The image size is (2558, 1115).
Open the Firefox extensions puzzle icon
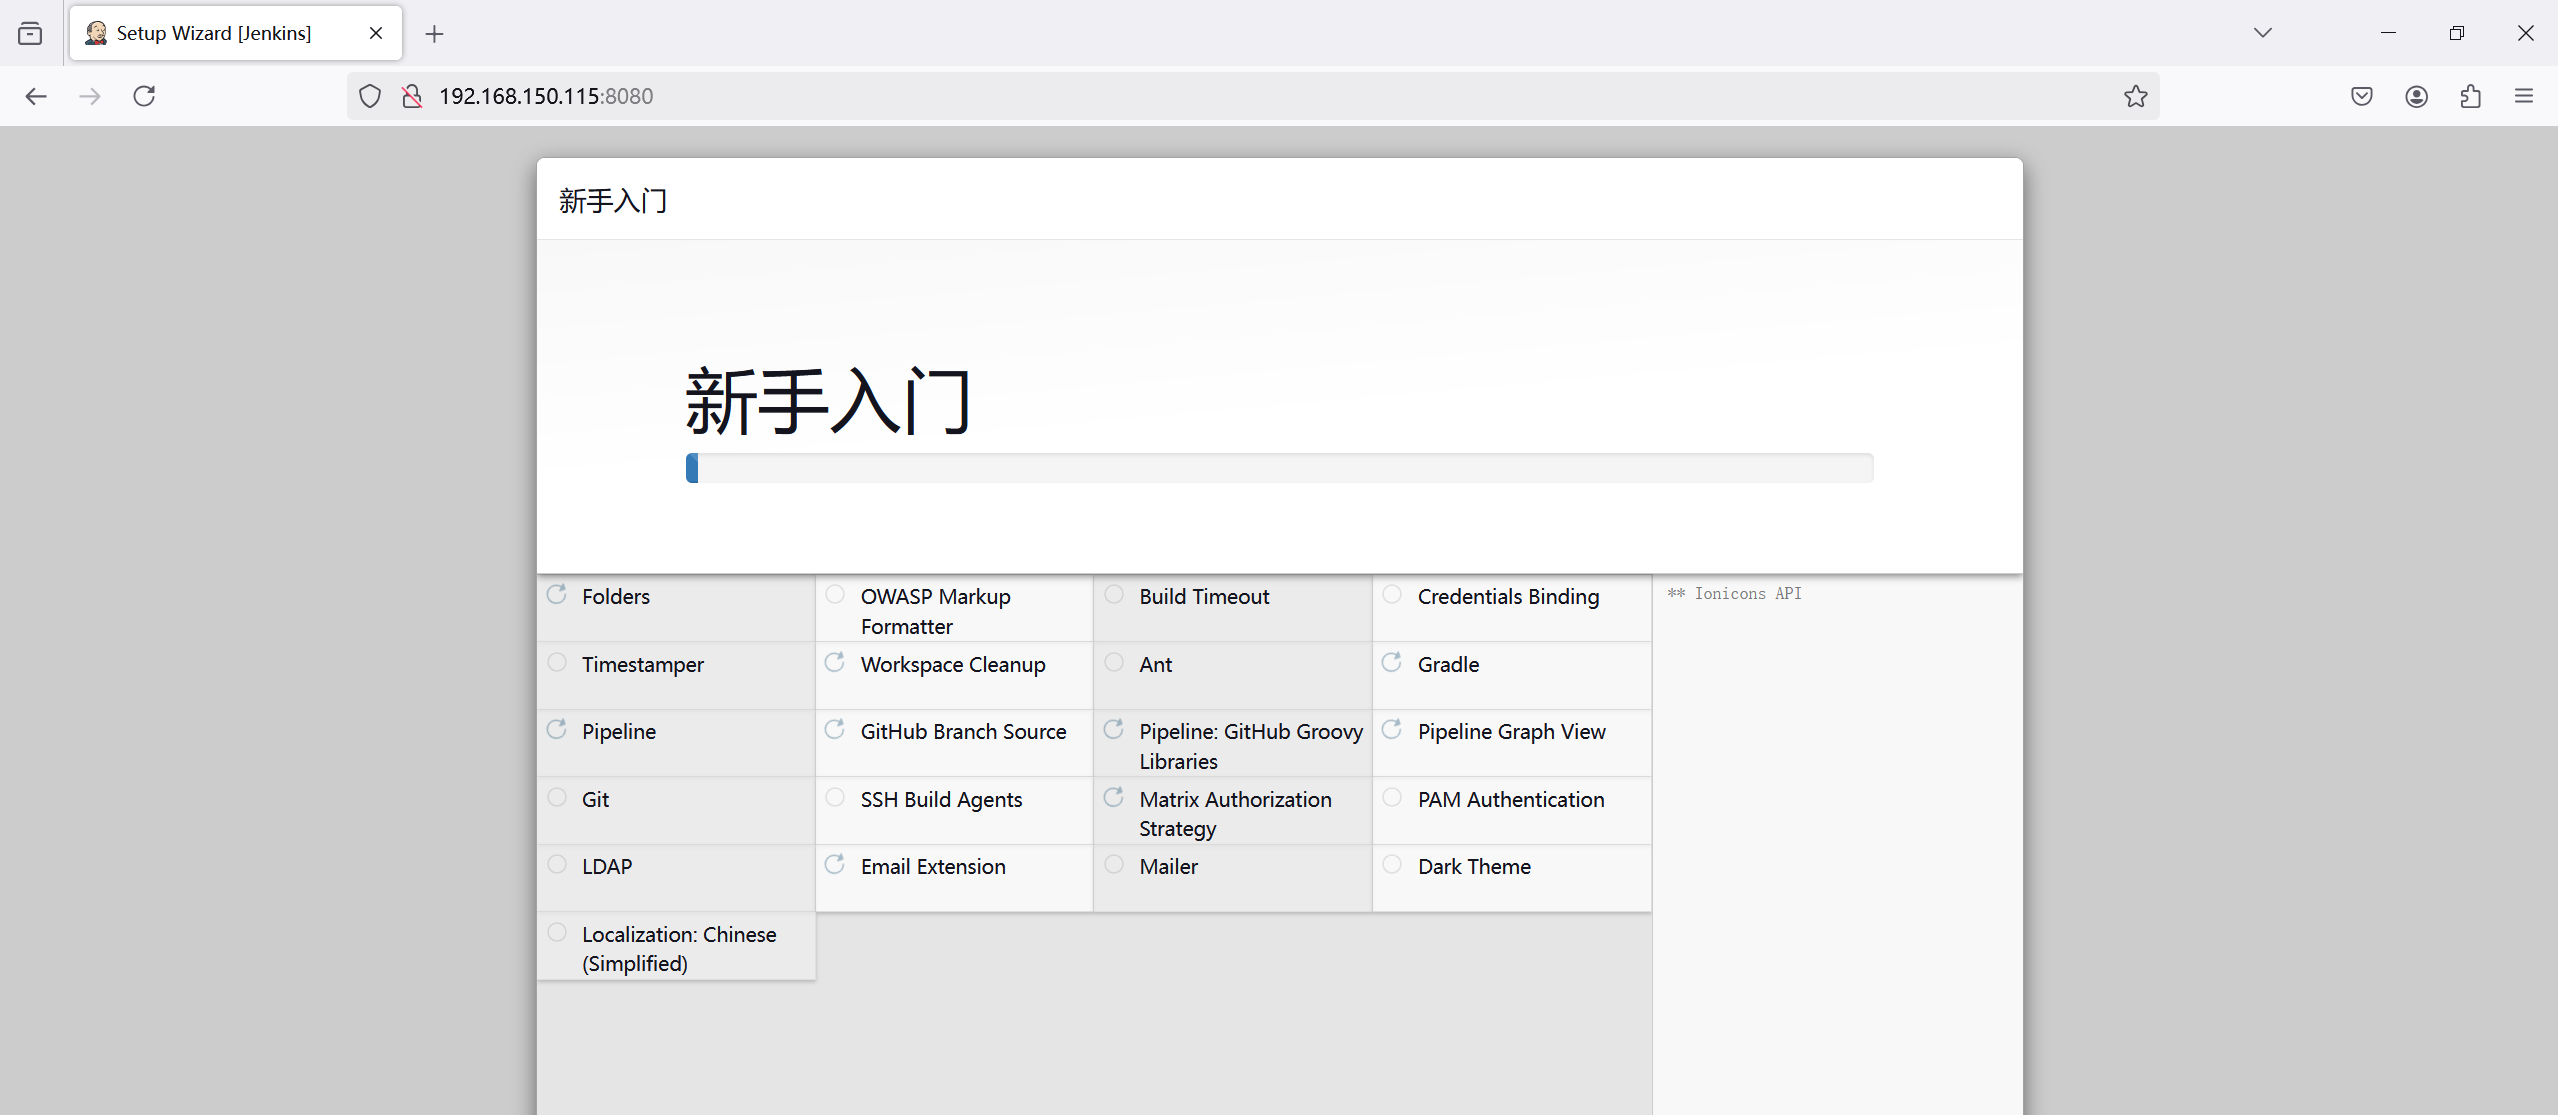[2470, 96]
